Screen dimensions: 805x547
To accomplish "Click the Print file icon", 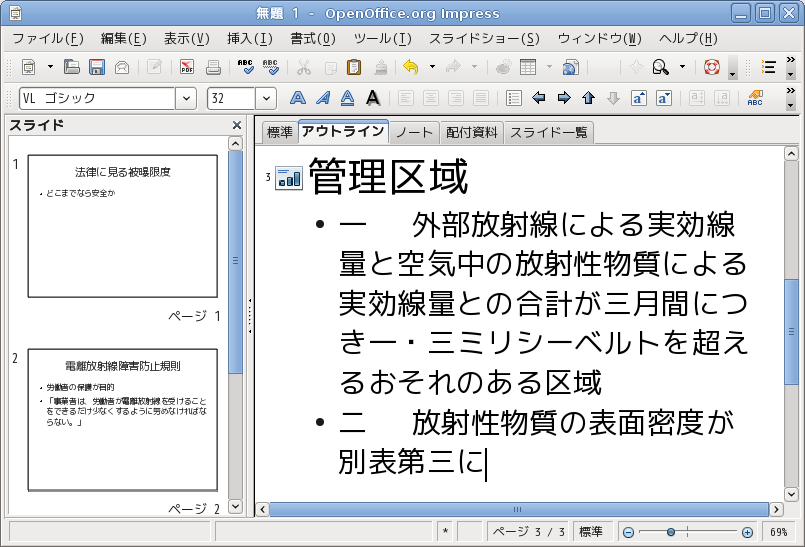I will (213, 68).
